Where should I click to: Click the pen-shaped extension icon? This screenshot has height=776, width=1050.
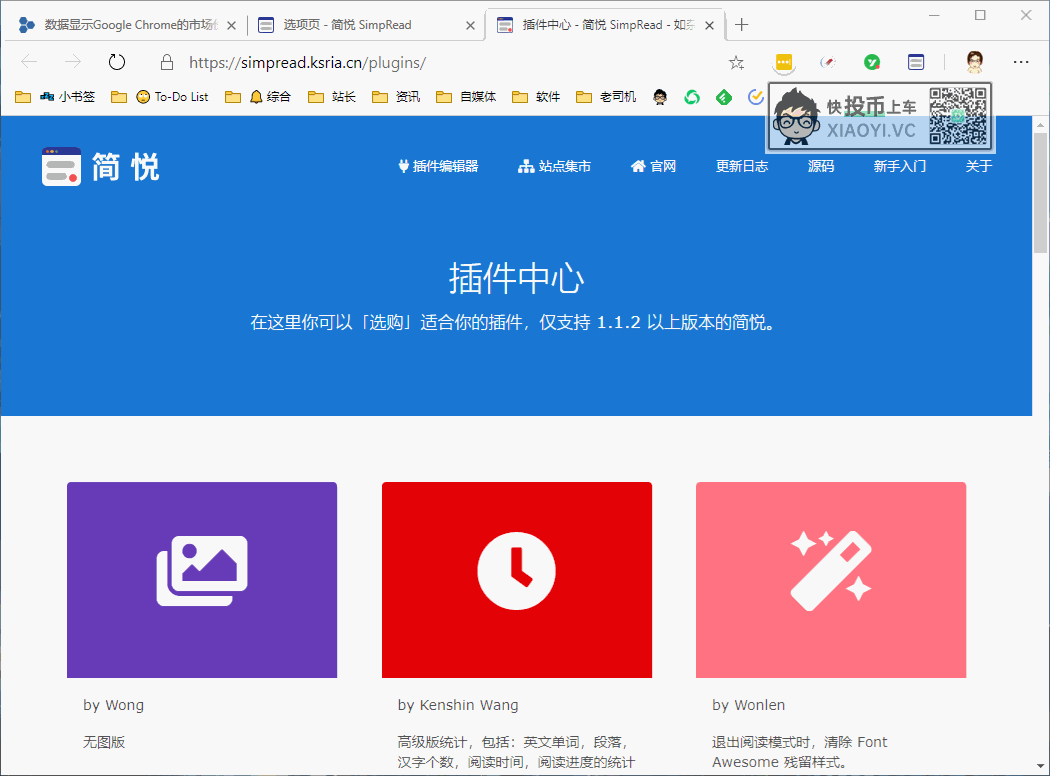(x=828, y=62)
